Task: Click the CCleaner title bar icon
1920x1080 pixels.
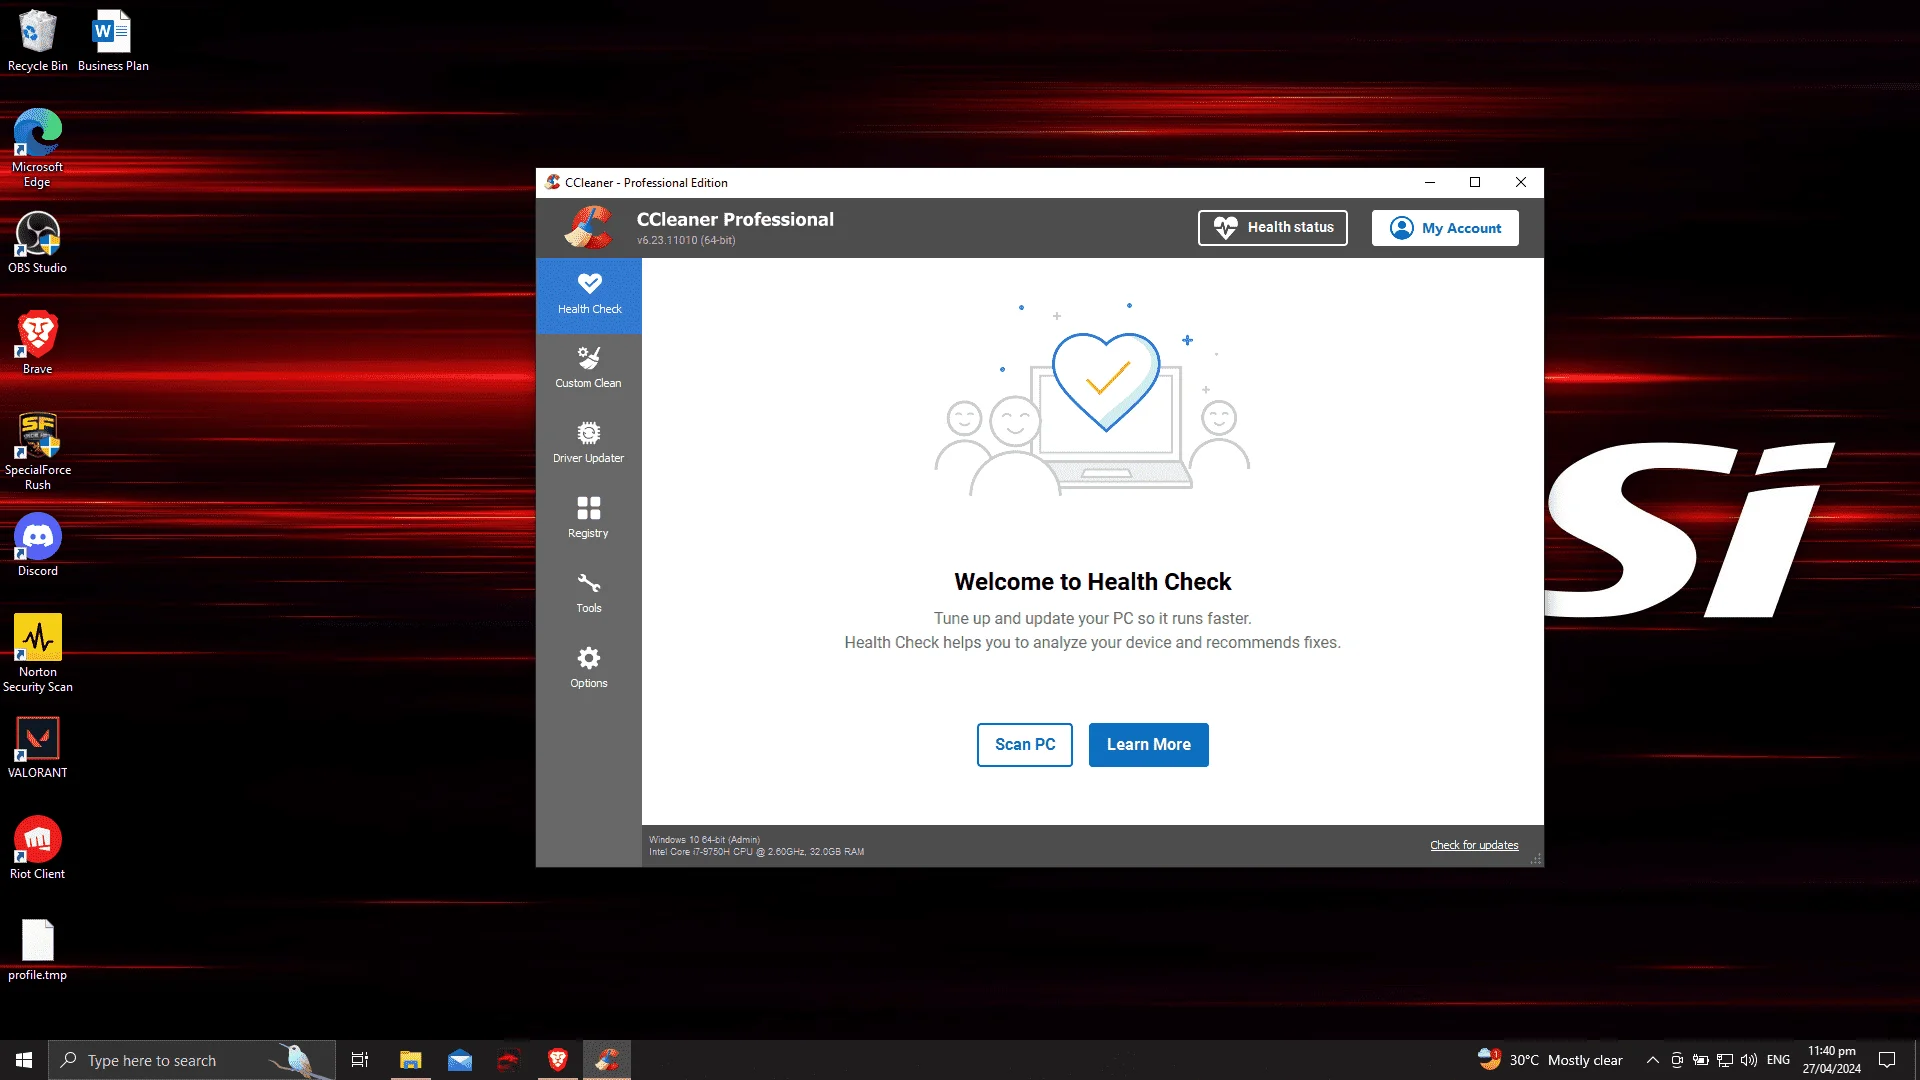Action: (x=553, y=183)
